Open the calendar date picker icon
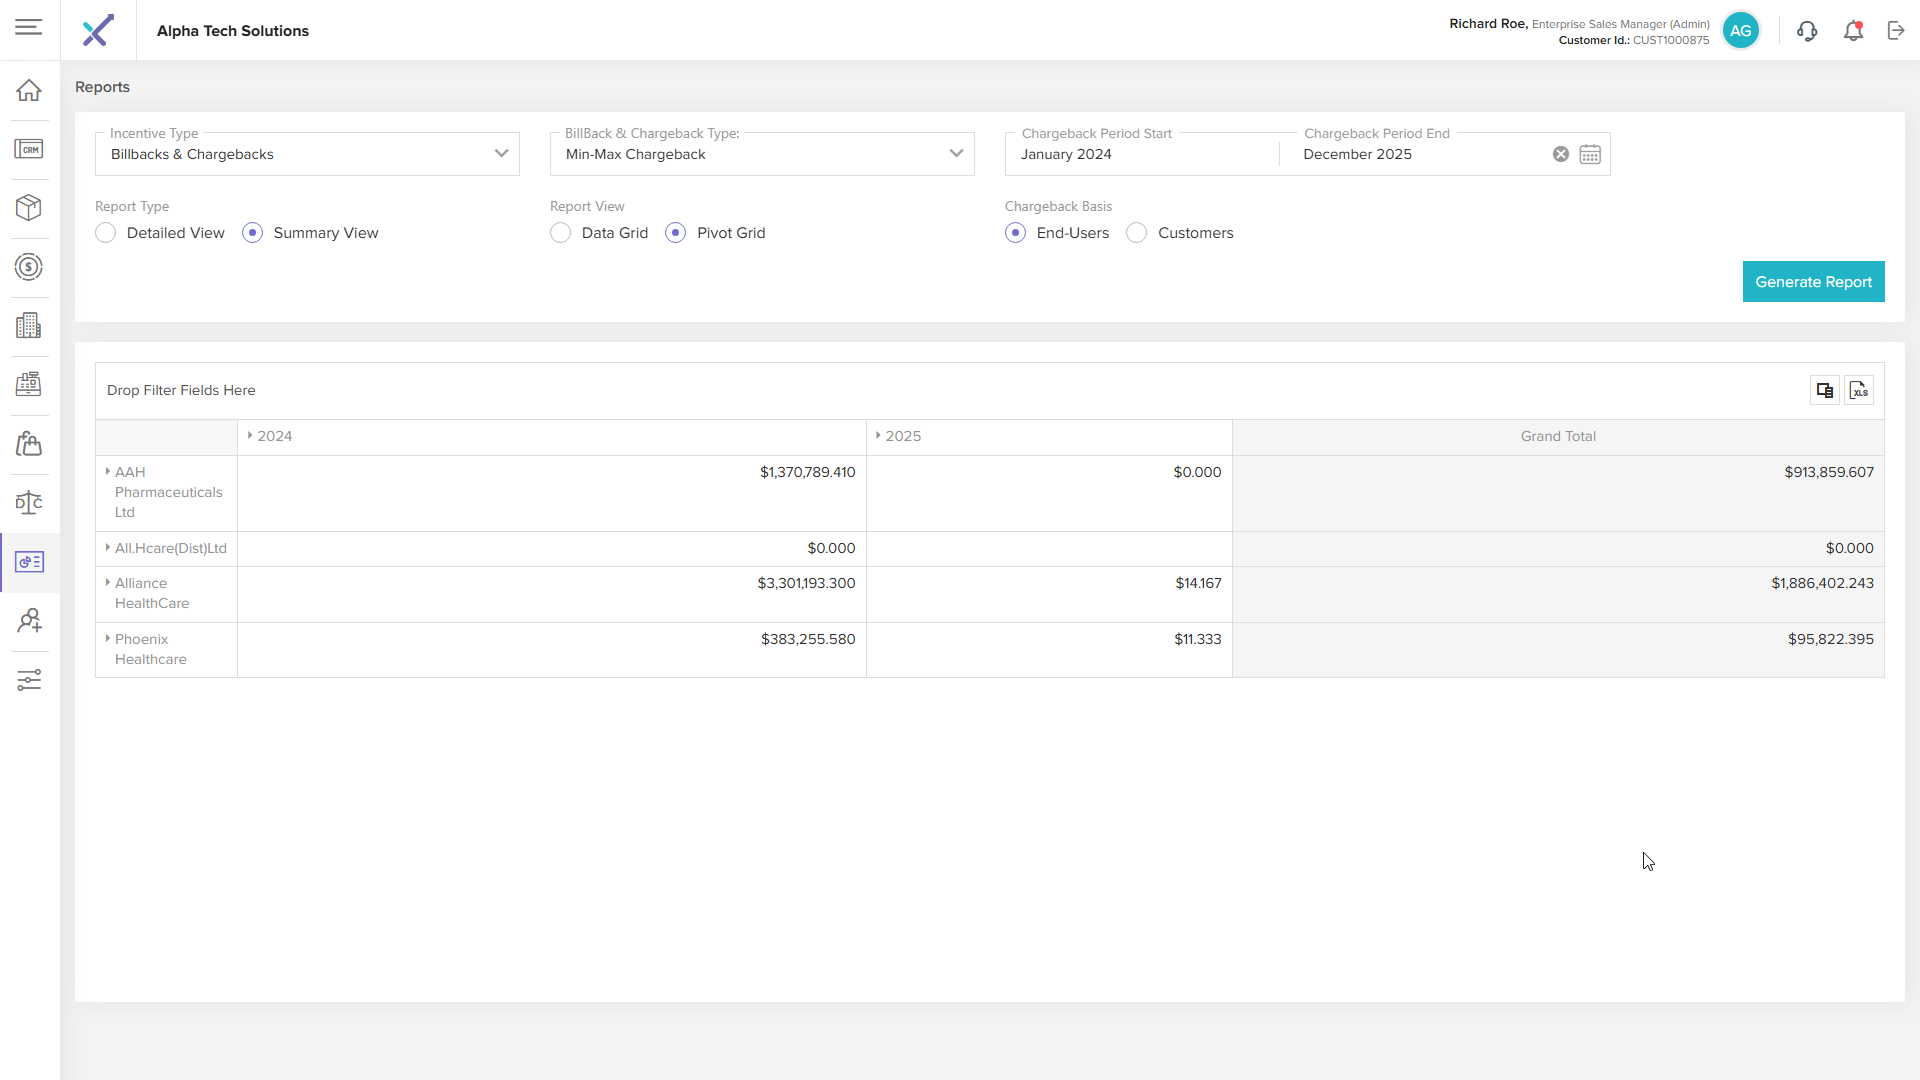This screenshot has height=1080, width=1920. tap(1590, 154)
